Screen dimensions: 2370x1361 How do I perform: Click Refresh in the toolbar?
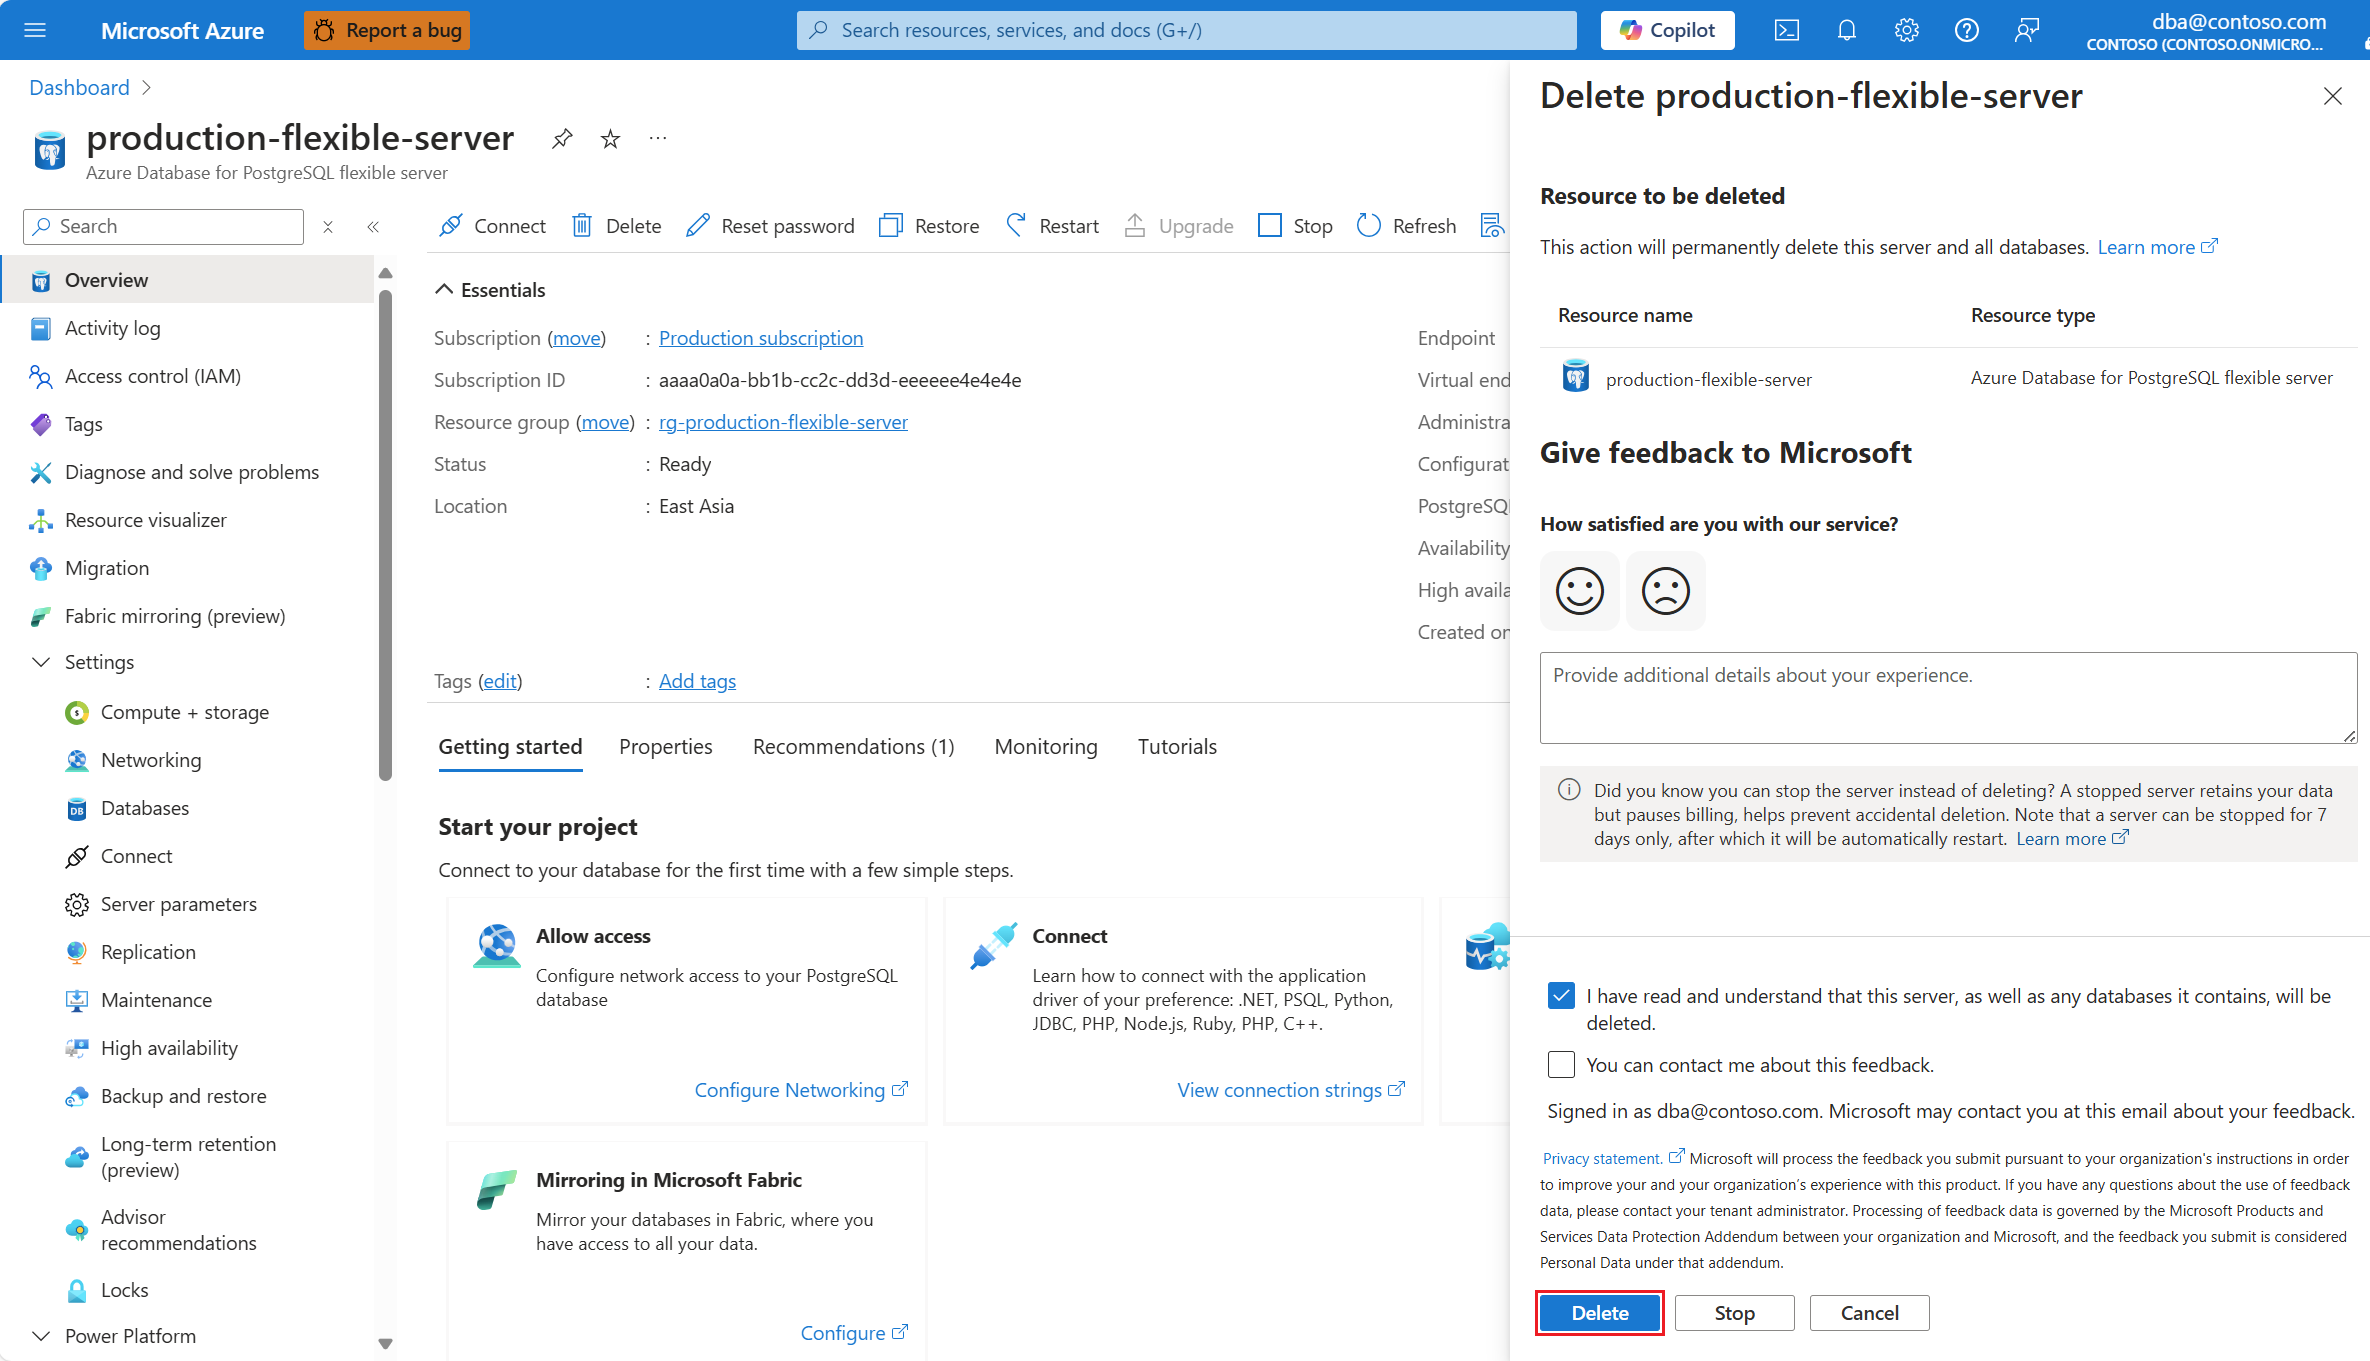click(1406, 226)
